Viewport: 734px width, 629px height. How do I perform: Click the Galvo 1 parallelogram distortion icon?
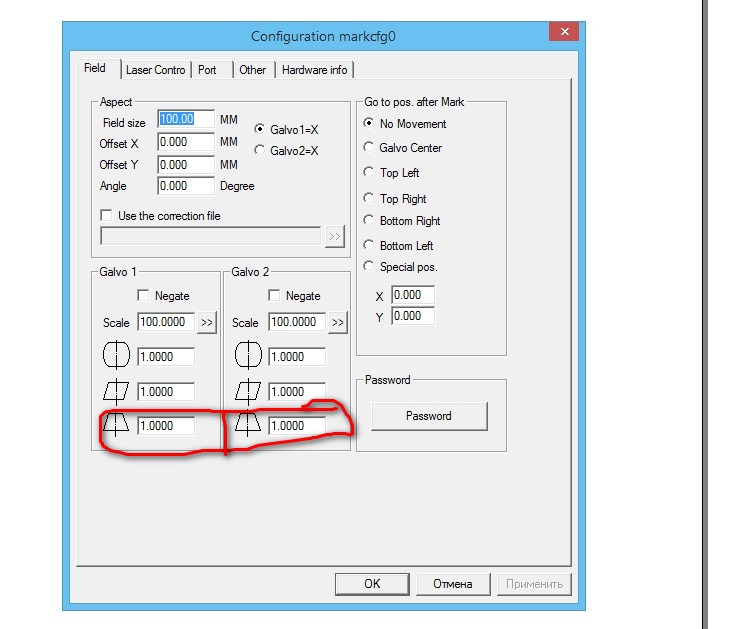(117, 392)
